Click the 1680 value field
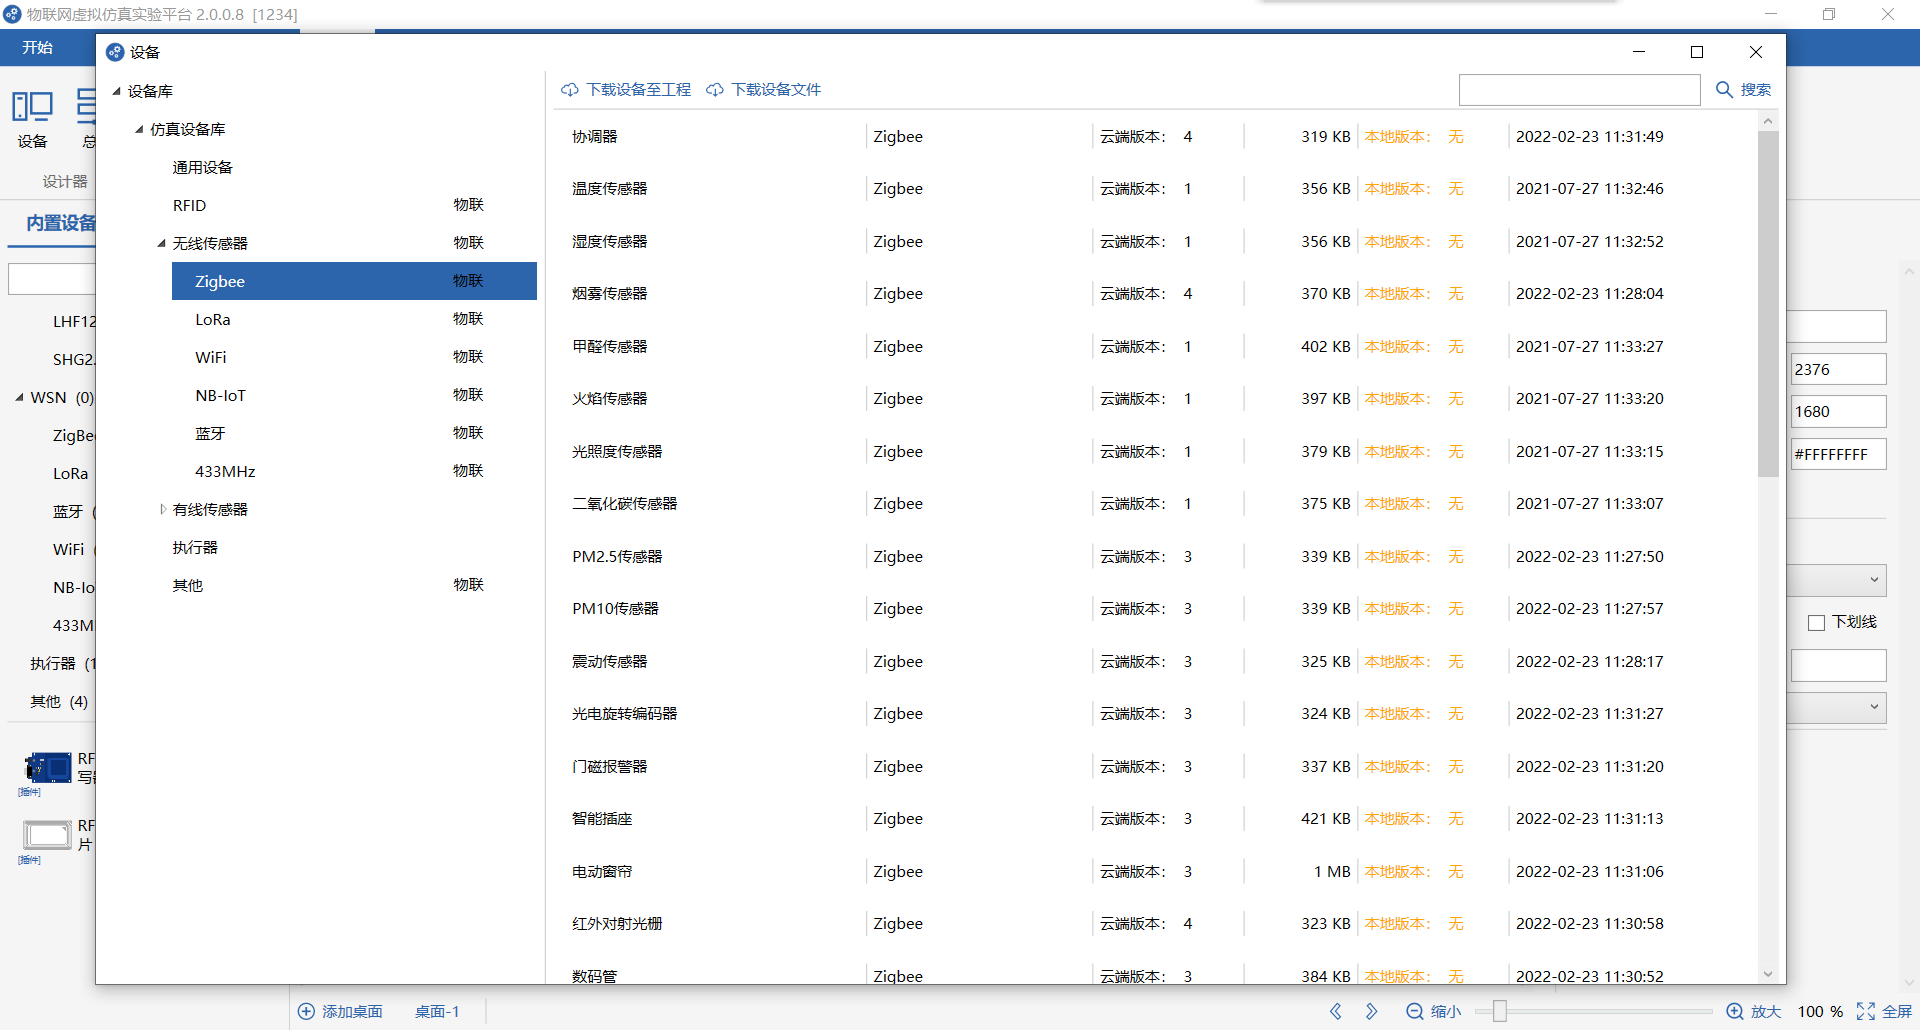 1838,411
